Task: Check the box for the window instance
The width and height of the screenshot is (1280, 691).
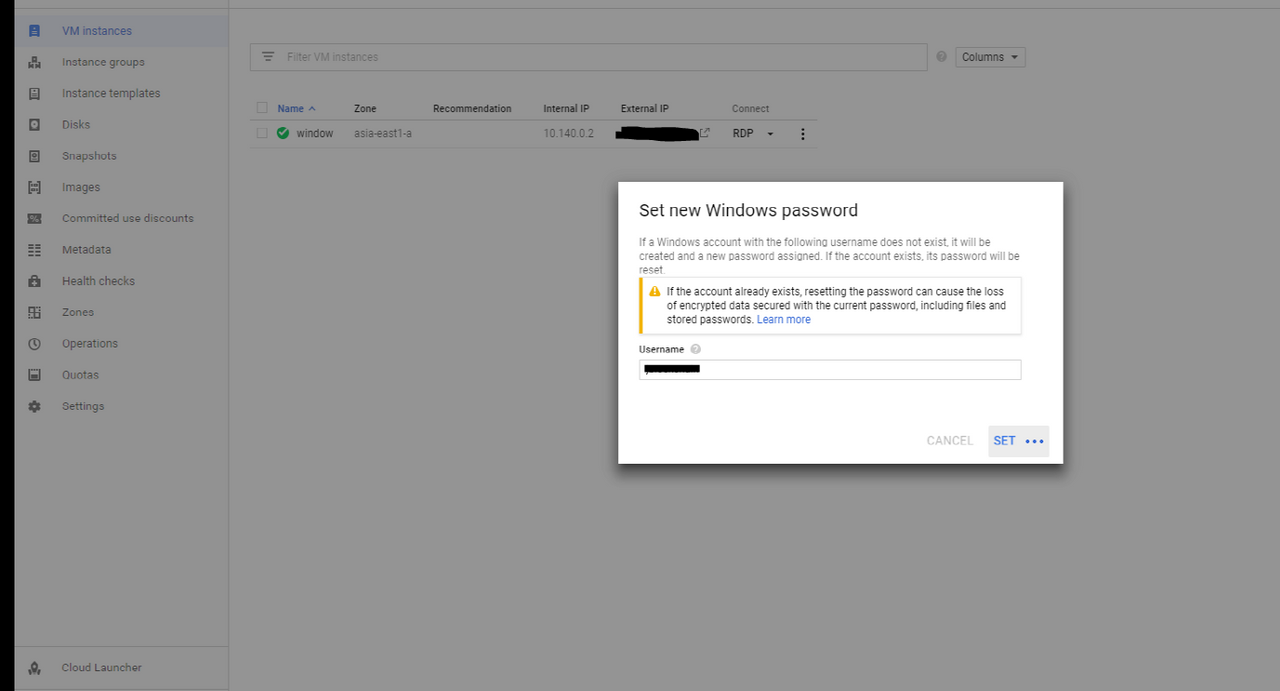Action: 262,133
